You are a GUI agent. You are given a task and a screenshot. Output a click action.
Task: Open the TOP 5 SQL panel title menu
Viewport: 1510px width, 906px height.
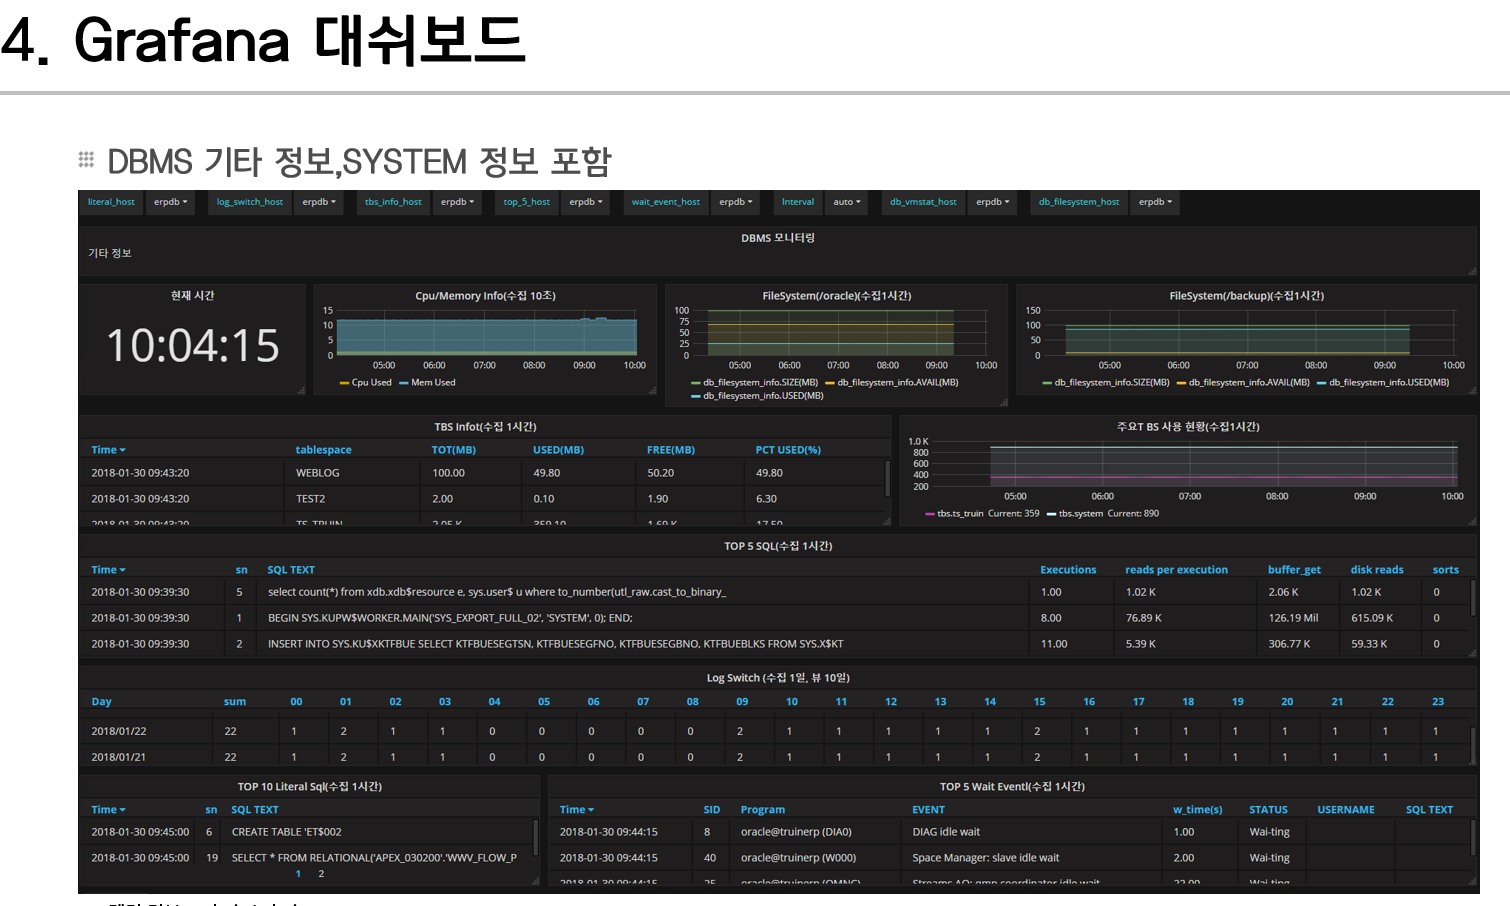pos(778,546)
